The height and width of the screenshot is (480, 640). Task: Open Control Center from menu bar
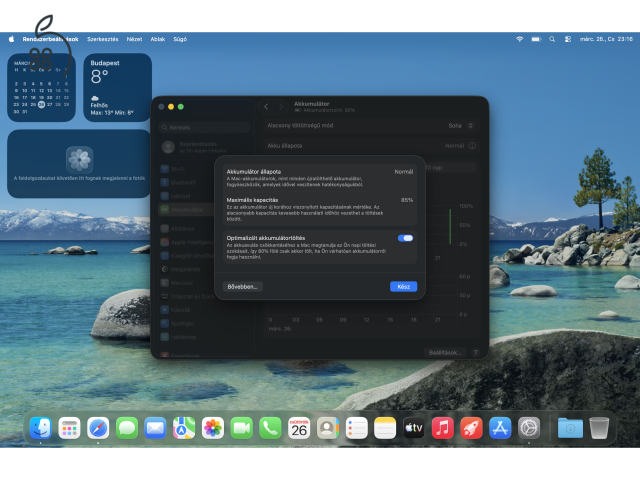point(568,39)
